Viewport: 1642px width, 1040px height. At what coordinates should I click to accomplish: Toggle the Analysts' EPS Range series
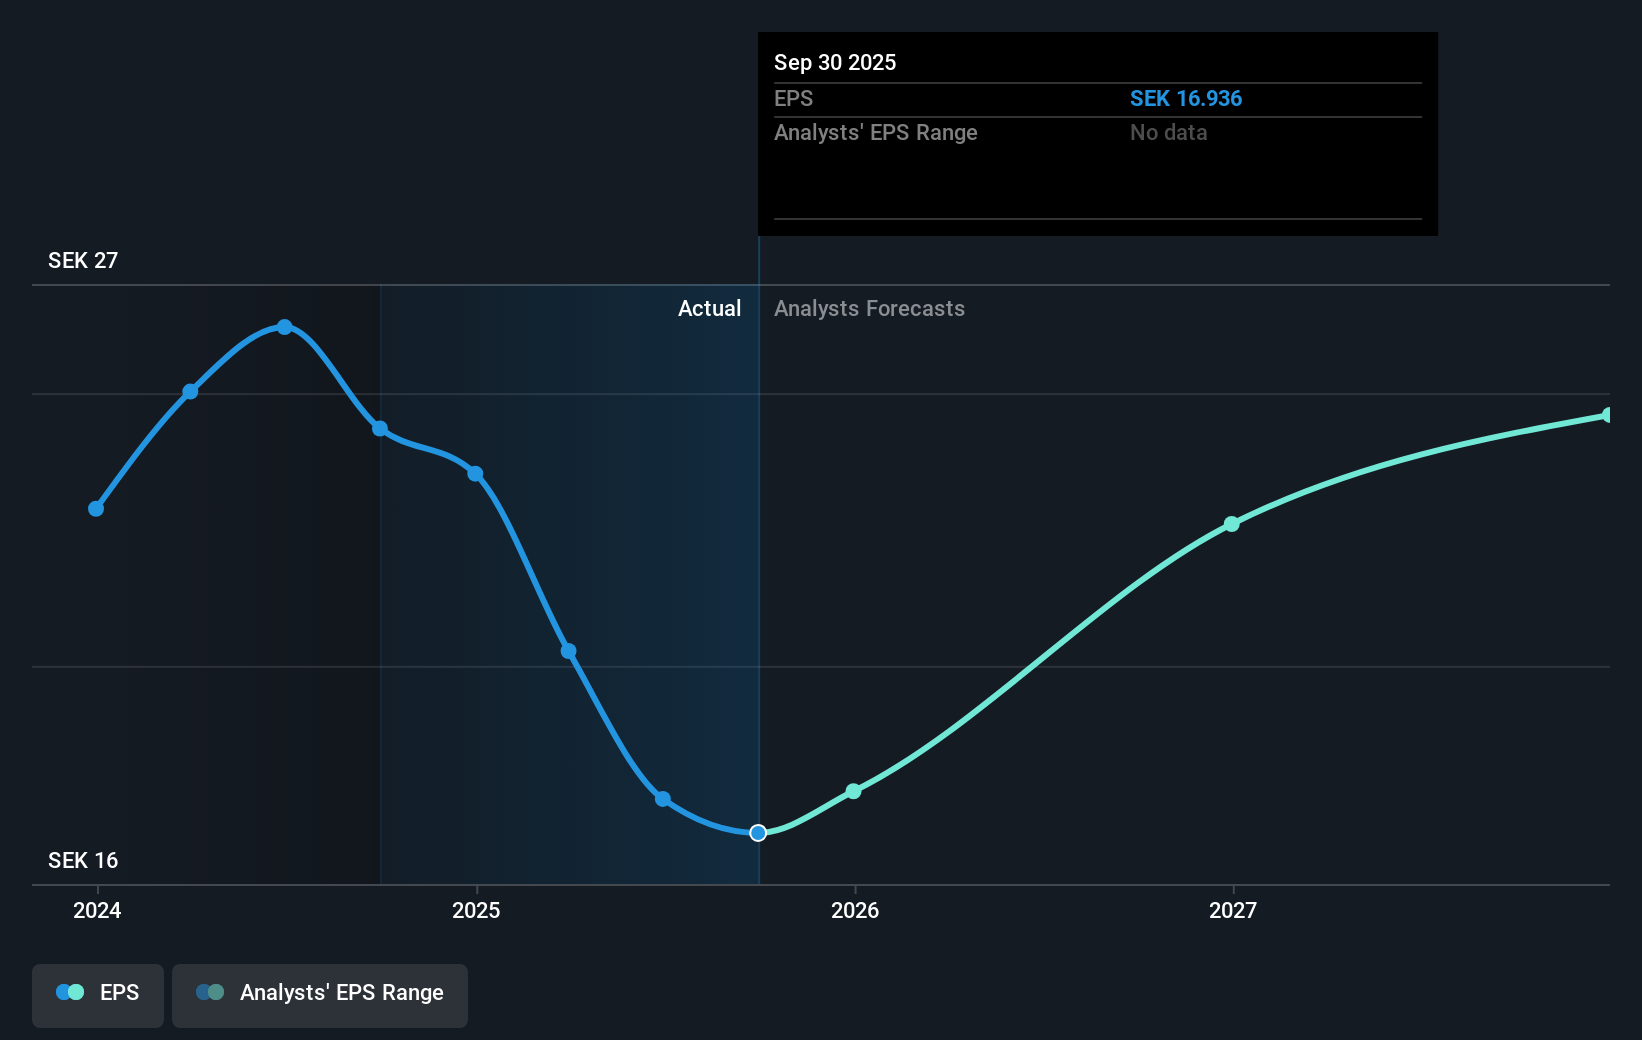point(319,994)
